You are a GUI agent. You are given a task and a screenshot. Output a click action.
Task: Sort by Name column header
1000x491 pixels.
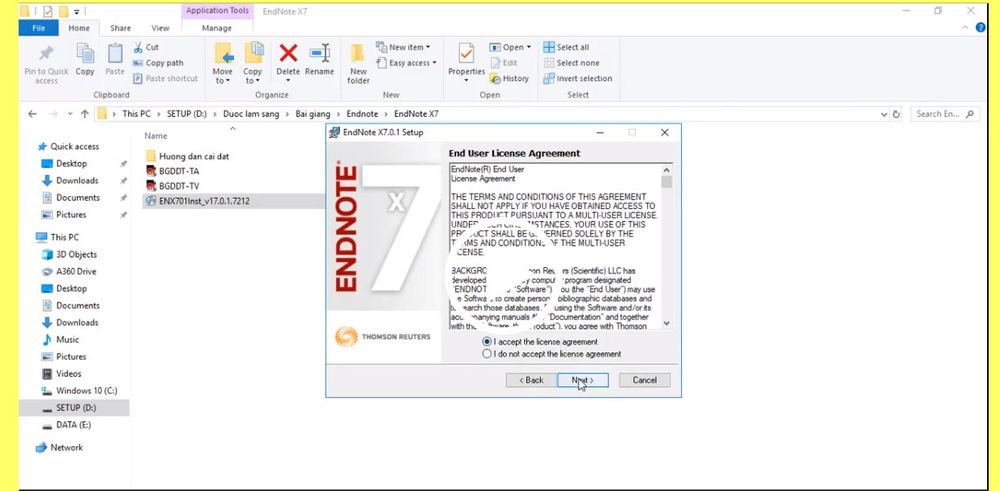[x=156, y=136]
